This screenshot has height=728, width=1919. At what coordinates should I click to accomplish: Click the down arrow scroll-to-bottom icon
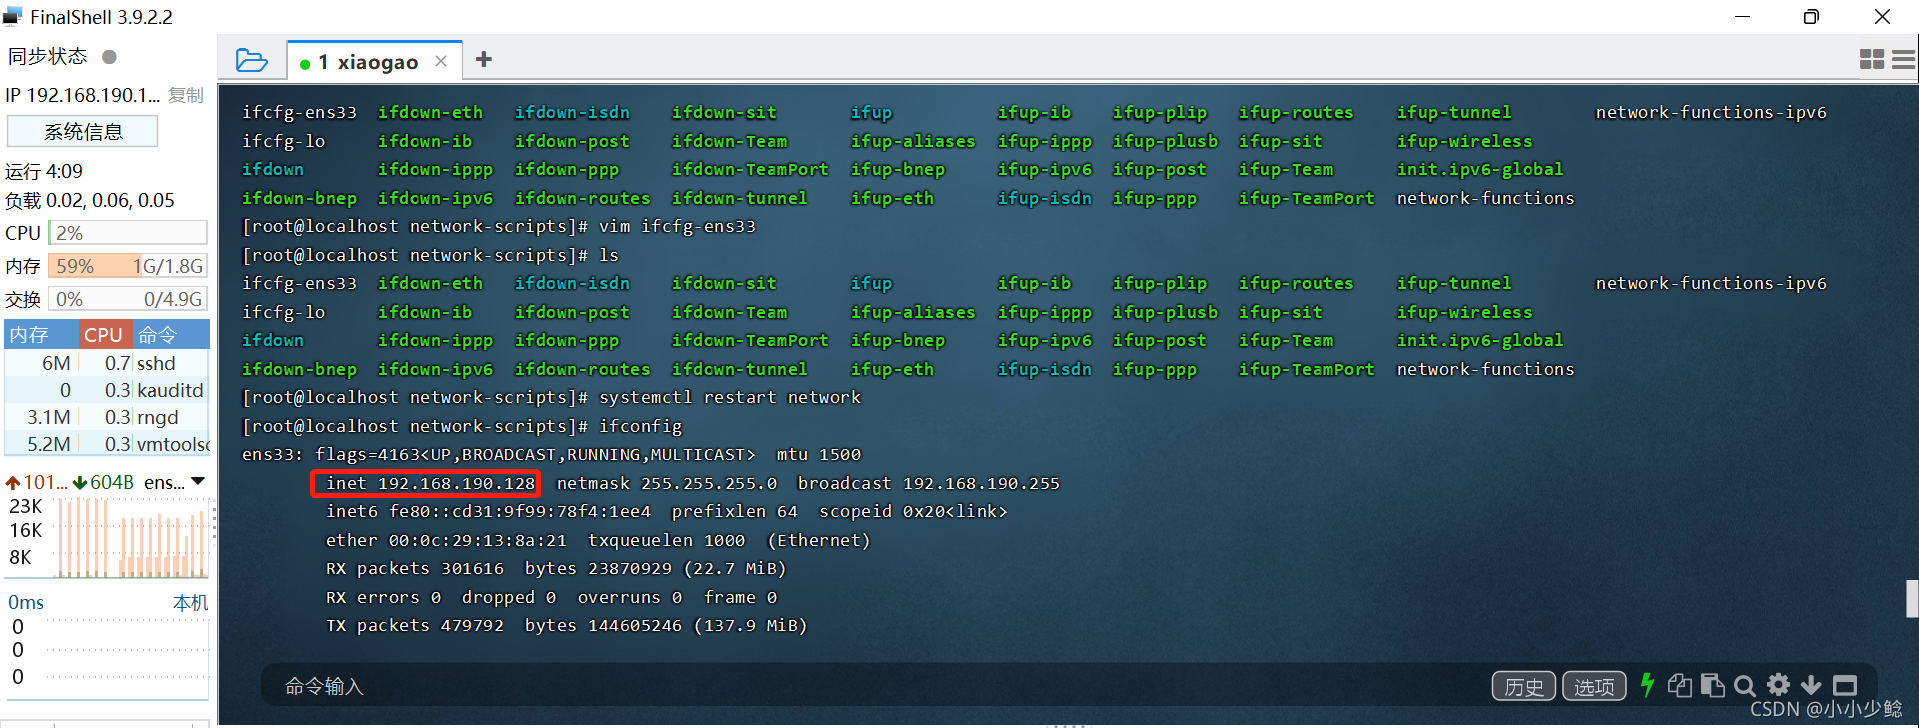(x=1811, y=685)
